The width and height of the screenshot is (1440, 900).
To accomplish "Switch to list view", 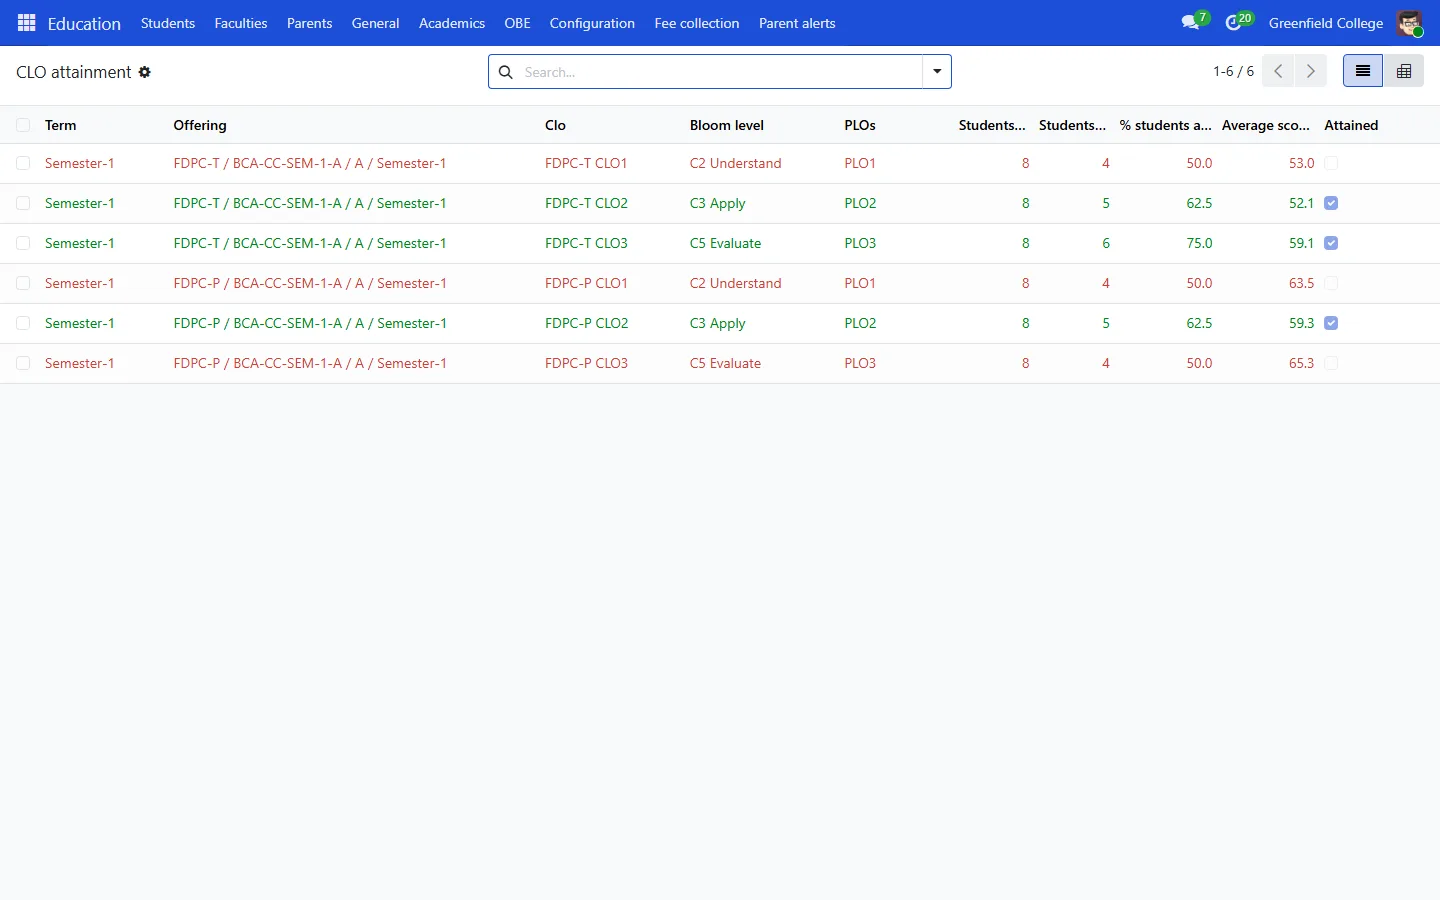I will pyautogui.click(x=1363, y=71).
